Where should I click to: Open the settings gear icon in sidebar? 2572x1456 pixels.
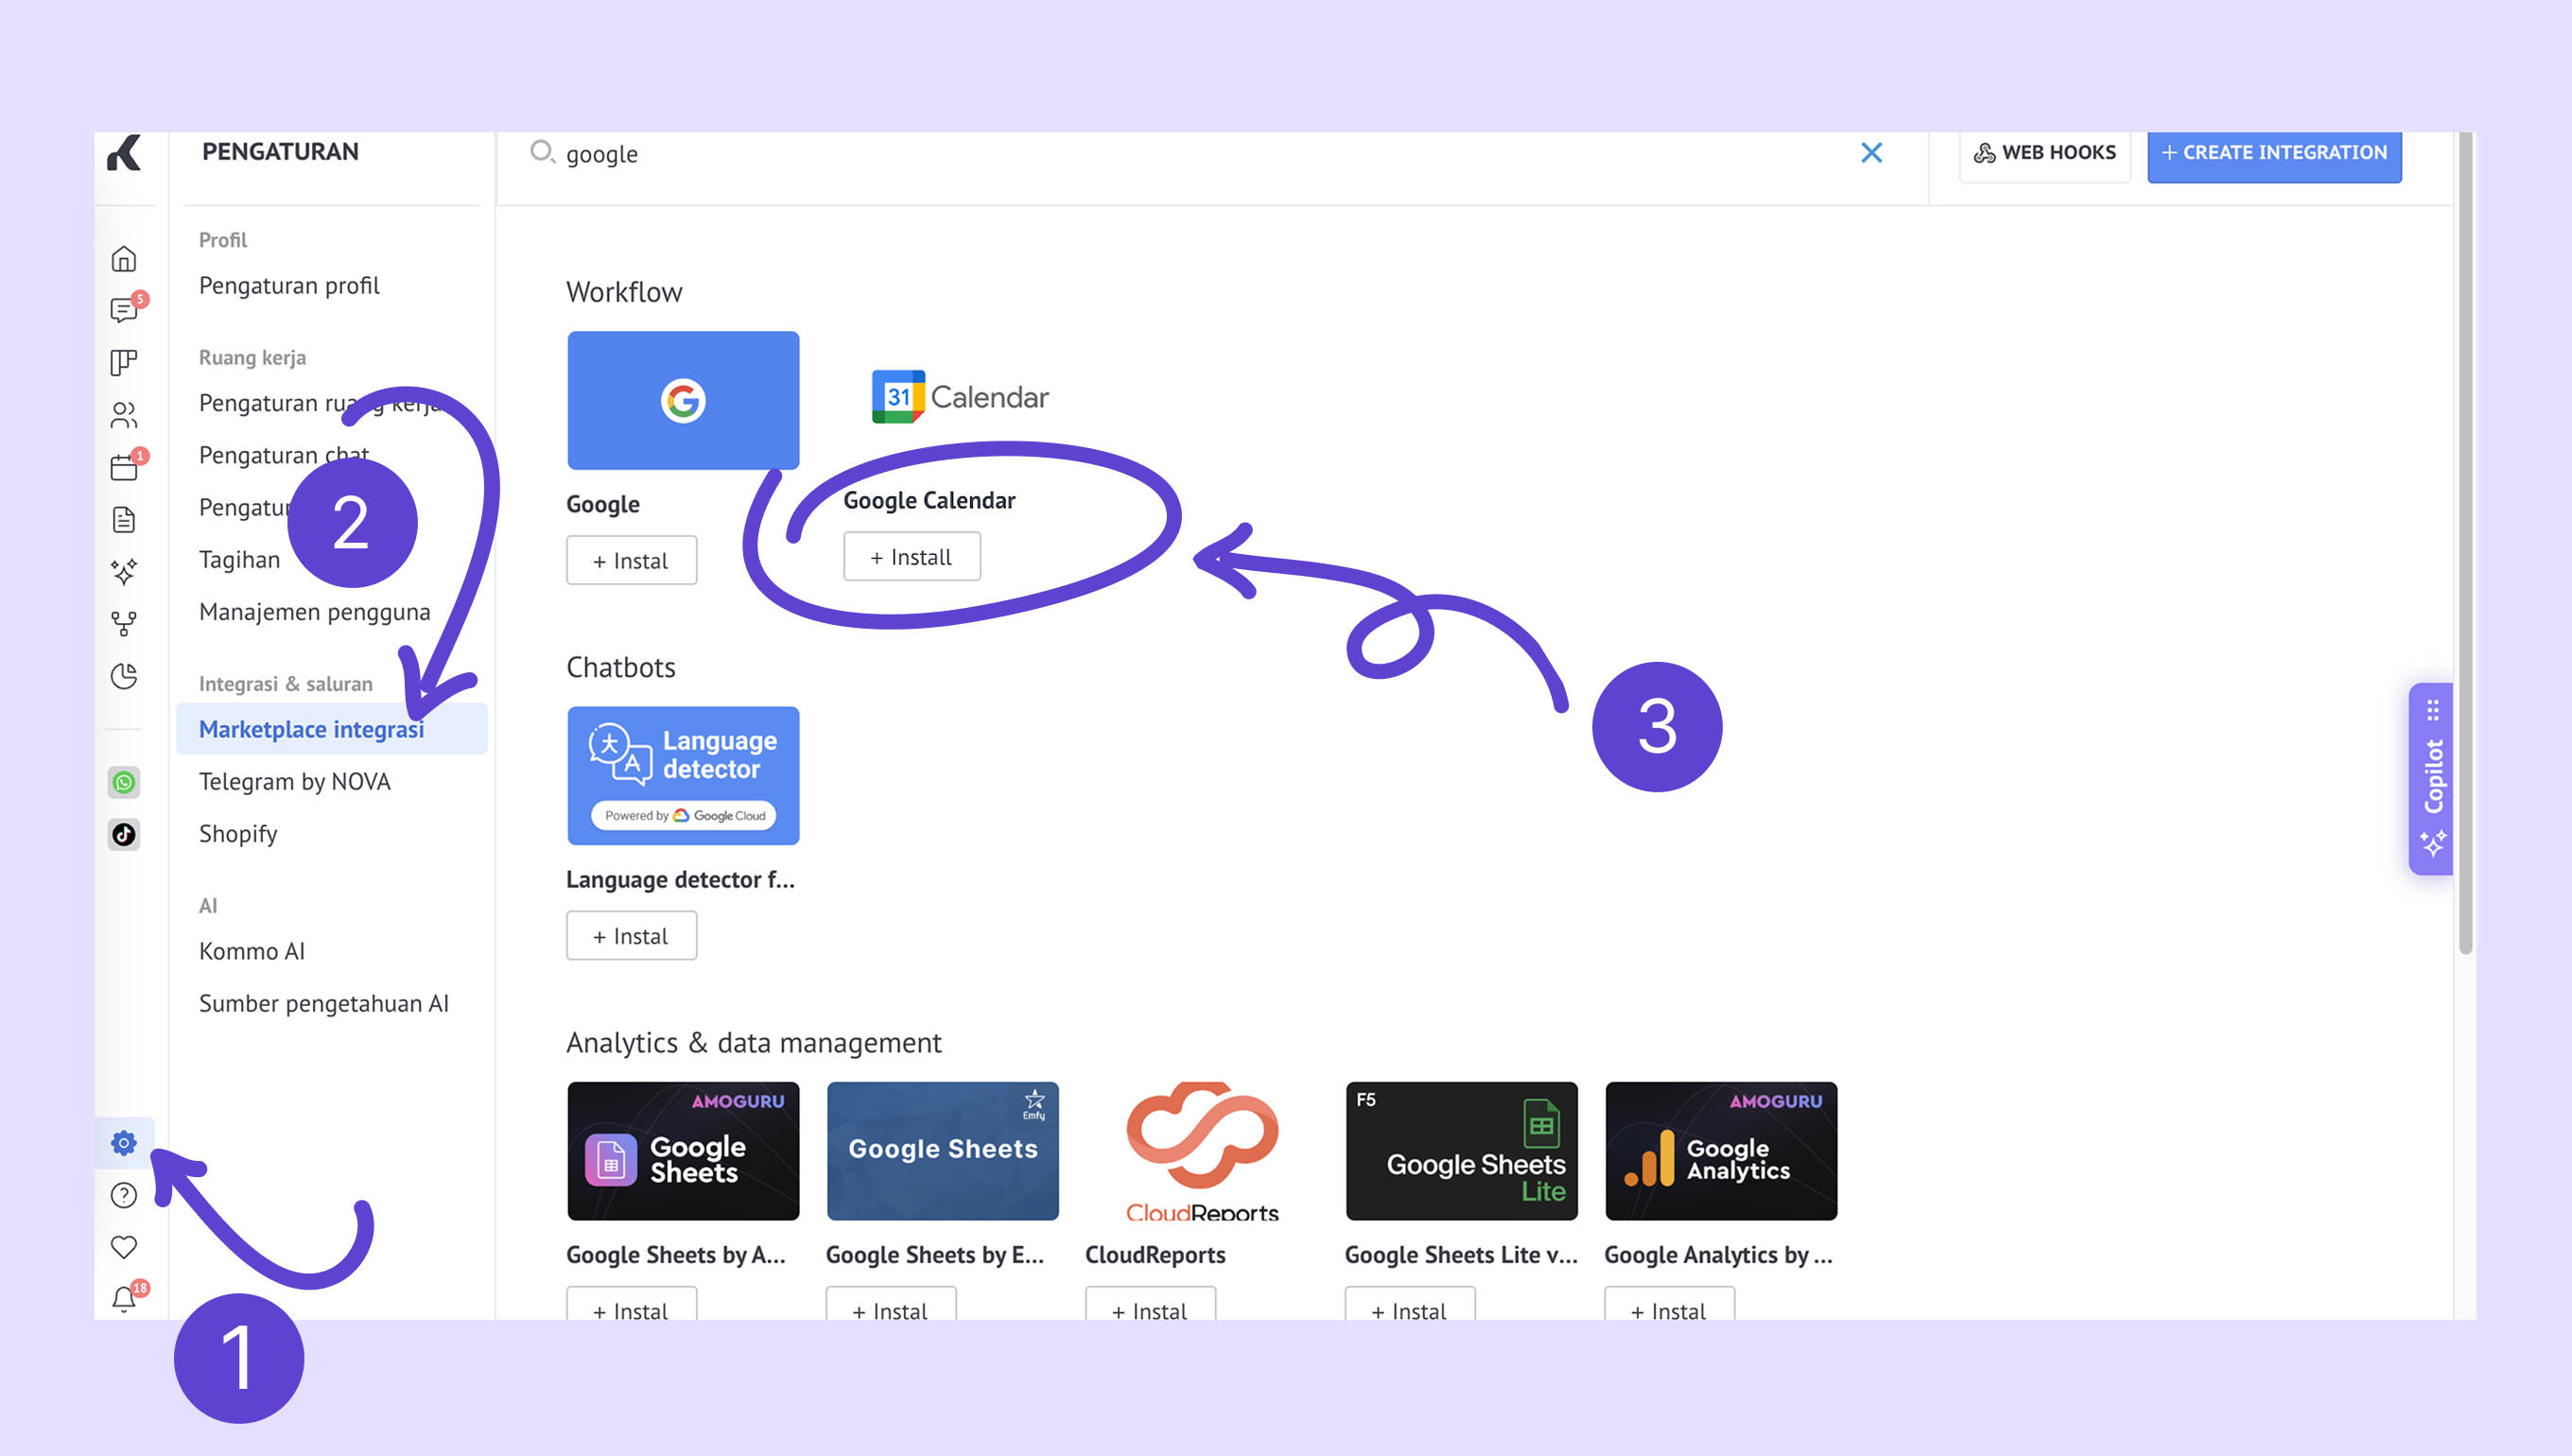pos(124,1143)
